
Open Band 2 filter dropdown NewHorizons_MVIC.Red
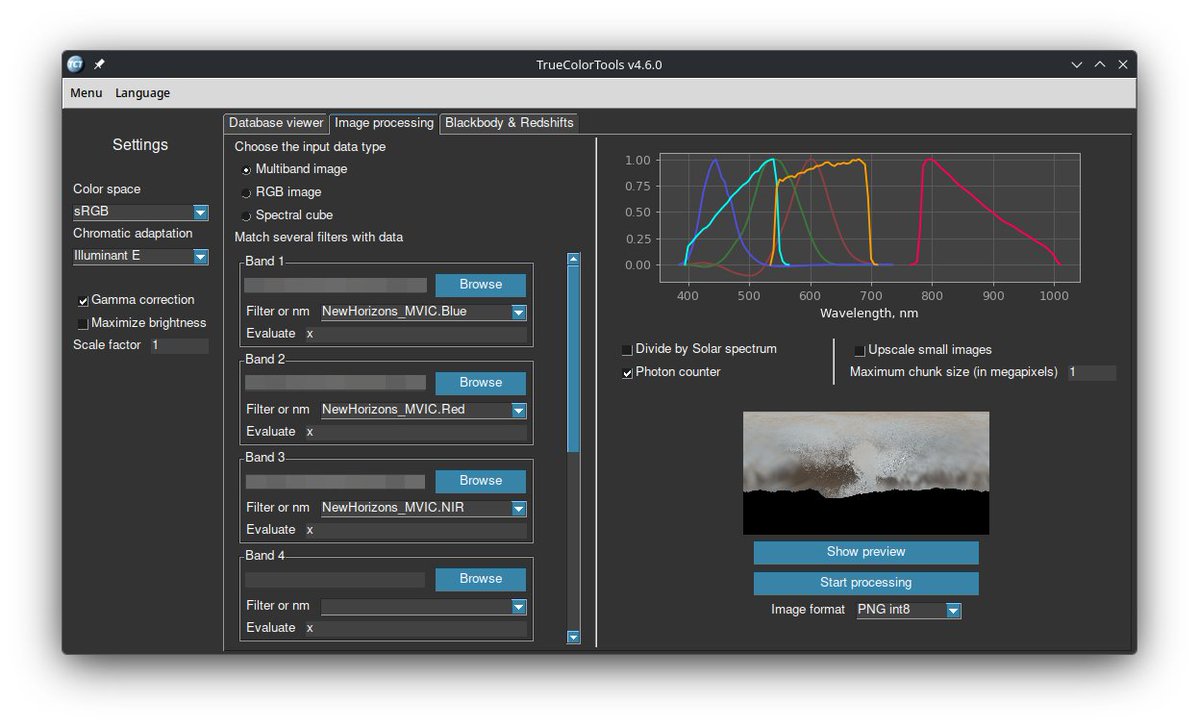point(424,409)
